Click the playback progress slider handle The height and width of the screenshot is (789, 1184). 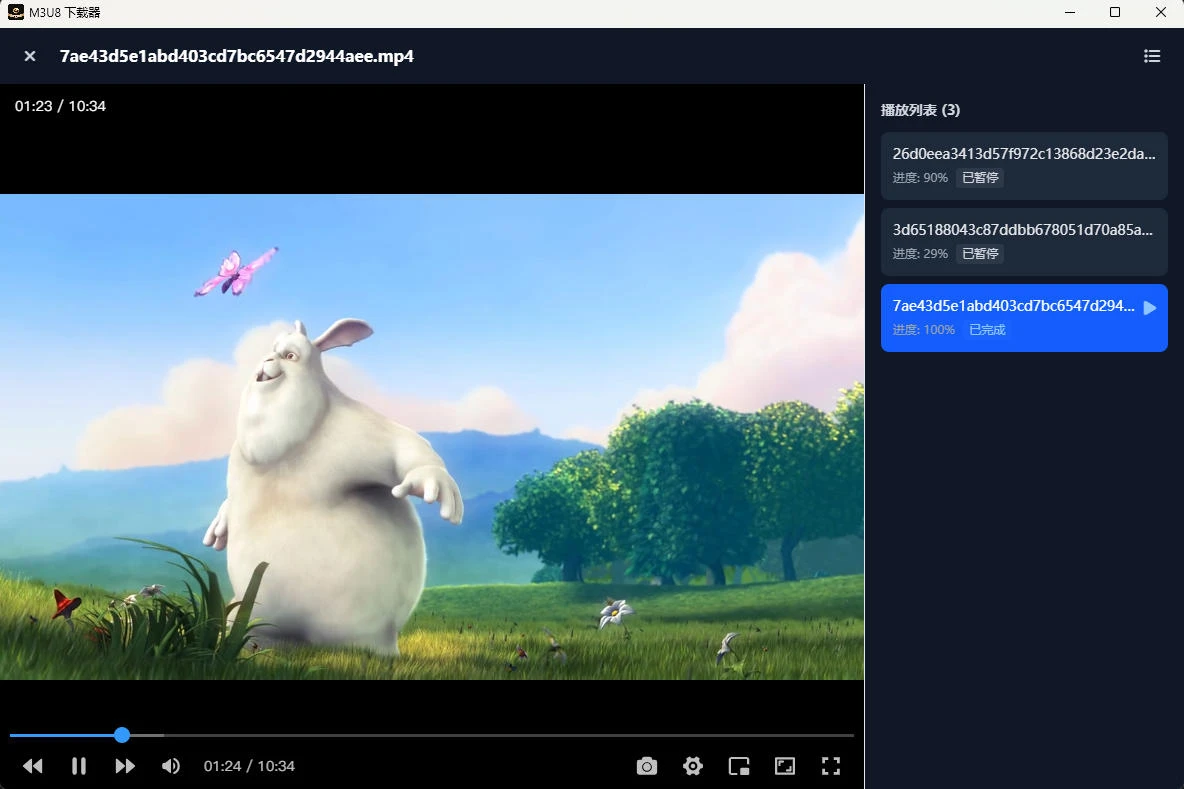click(122, 735)
